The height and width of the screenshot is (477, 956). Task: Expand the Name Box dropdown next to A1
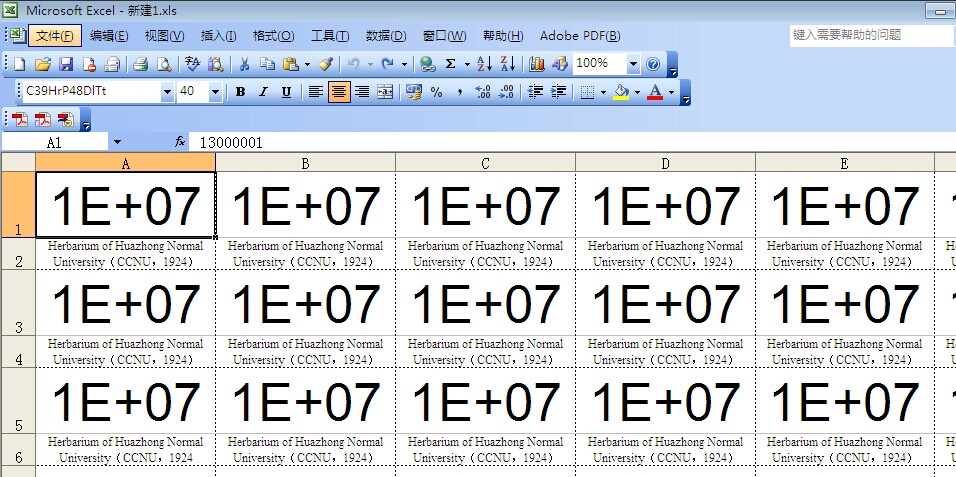point(118,142)
